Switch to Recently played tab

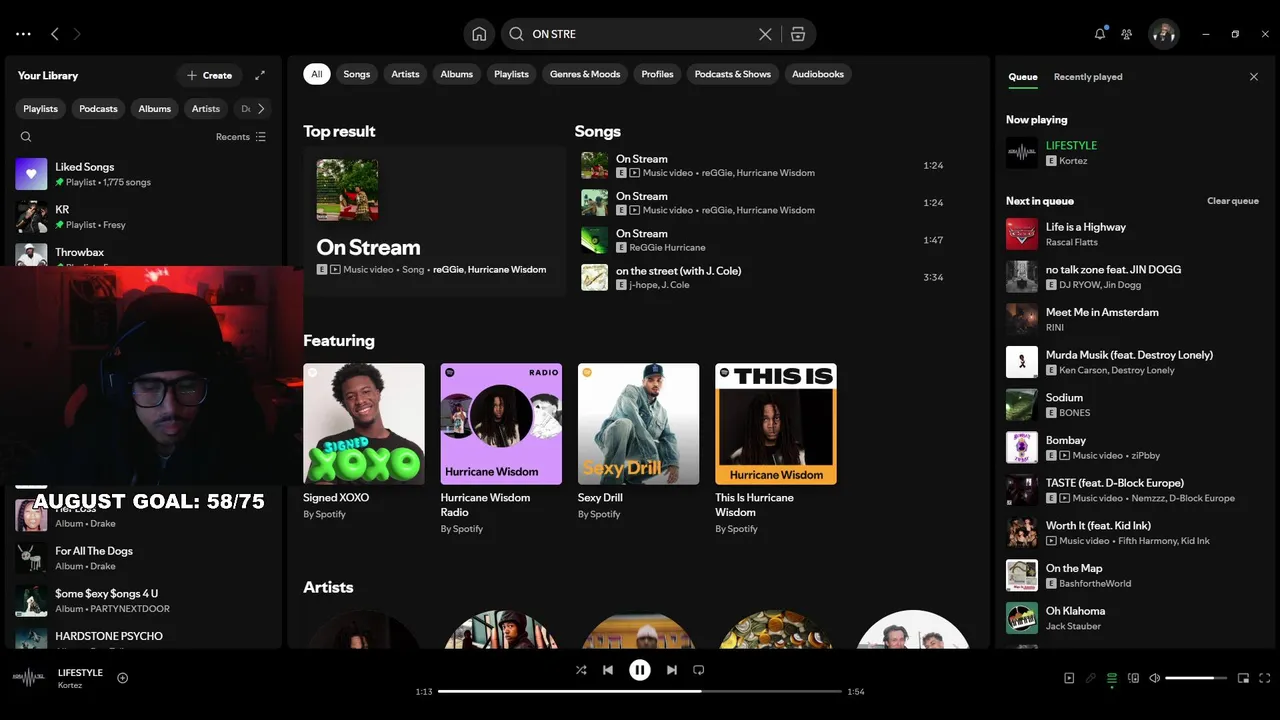[x=1088, y=77]
